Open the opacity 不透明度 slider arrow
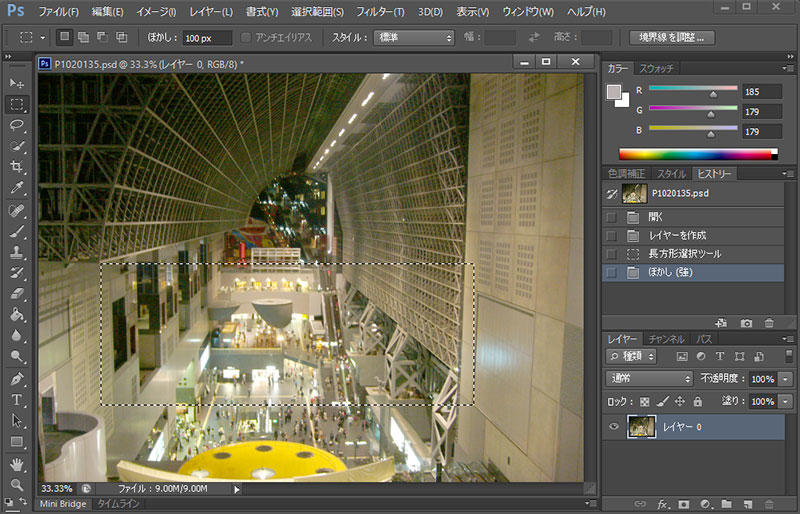800x514 pixels. (x=785, y=379)
